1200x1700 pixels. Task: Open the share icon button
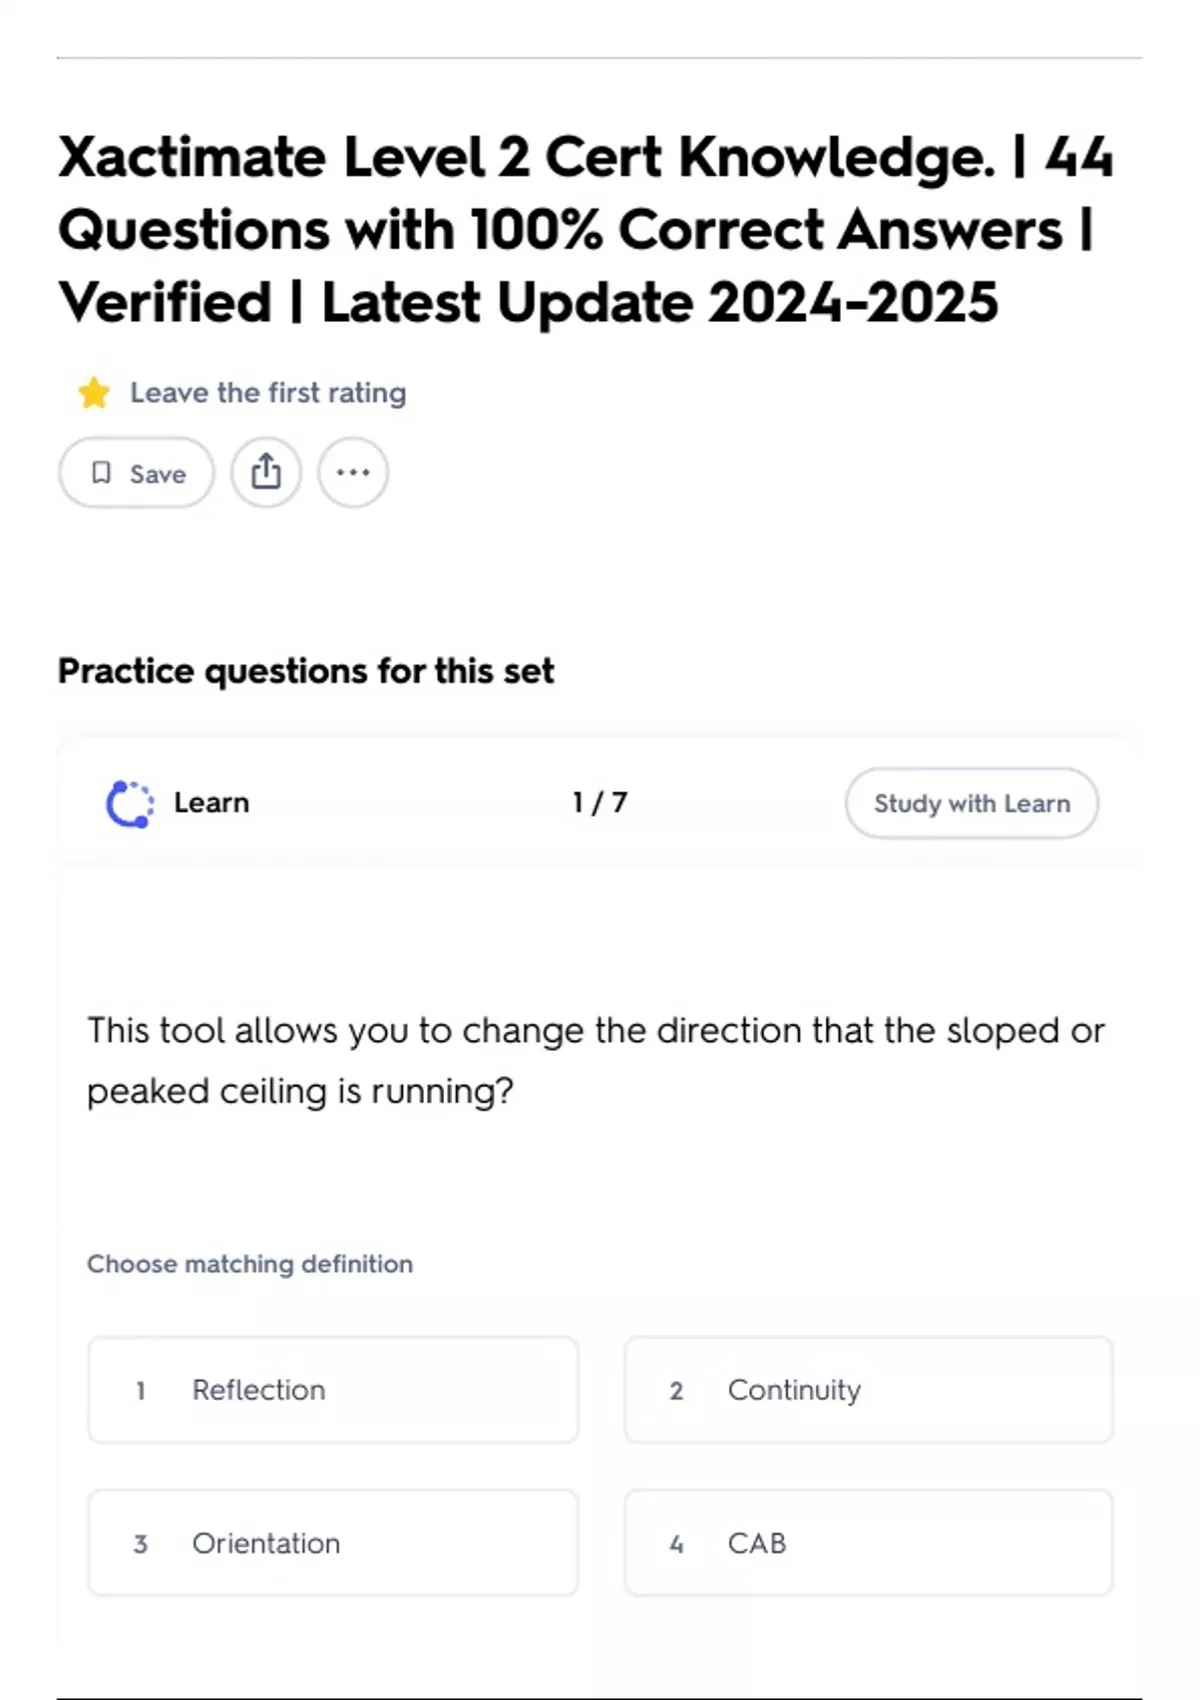266,472
